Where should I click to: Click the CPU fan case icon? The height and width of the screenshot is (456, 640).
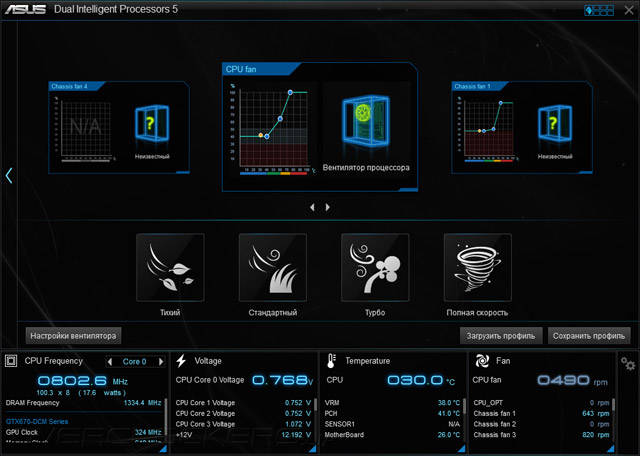366,120
